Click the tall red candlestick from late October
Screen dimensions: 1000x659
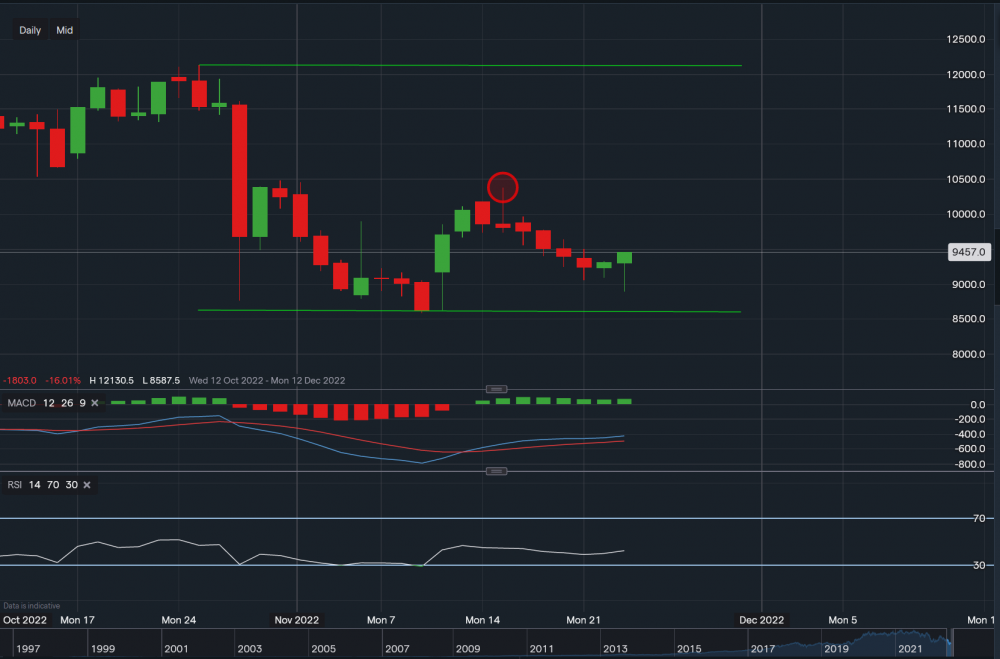coord(240,170)
